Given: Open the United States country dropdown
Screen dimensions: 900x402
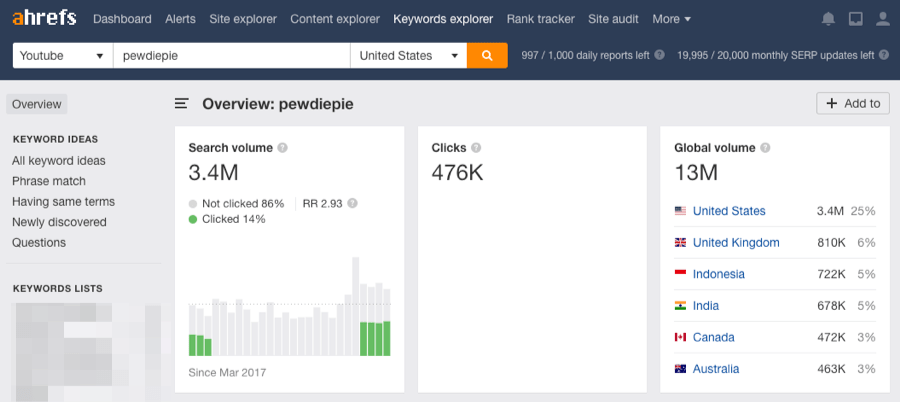Looking at the screenshot, I should pos(409,56).
